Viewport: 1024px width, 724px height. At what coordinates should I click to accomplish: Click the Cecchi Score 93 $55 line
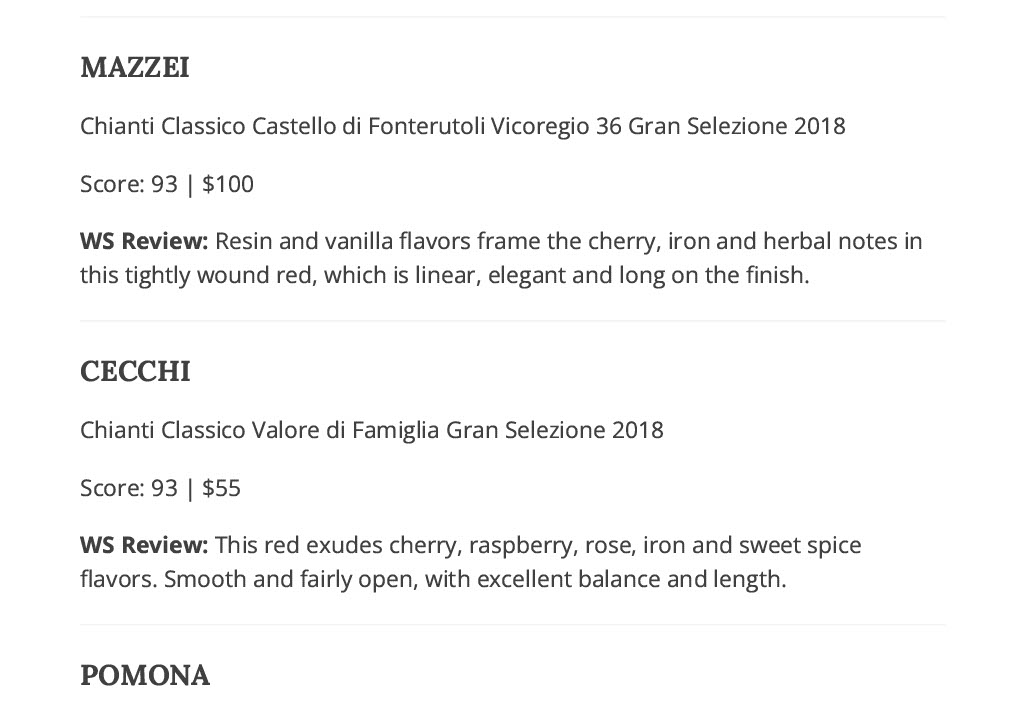(160, 488)
